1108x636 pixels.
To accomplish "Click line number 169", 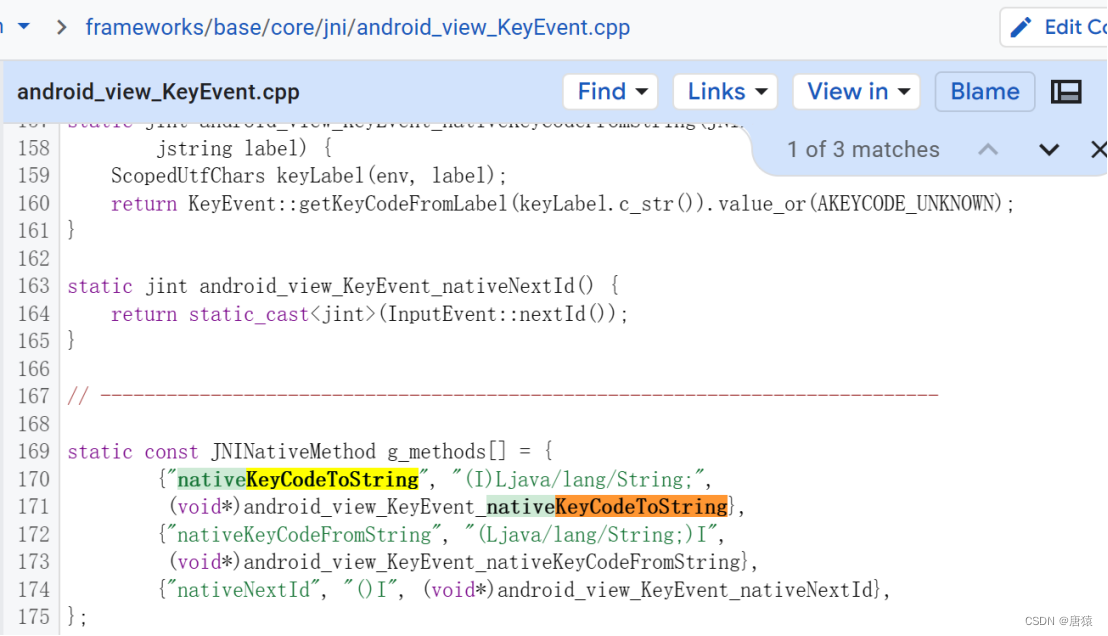I will click(34, 452).
